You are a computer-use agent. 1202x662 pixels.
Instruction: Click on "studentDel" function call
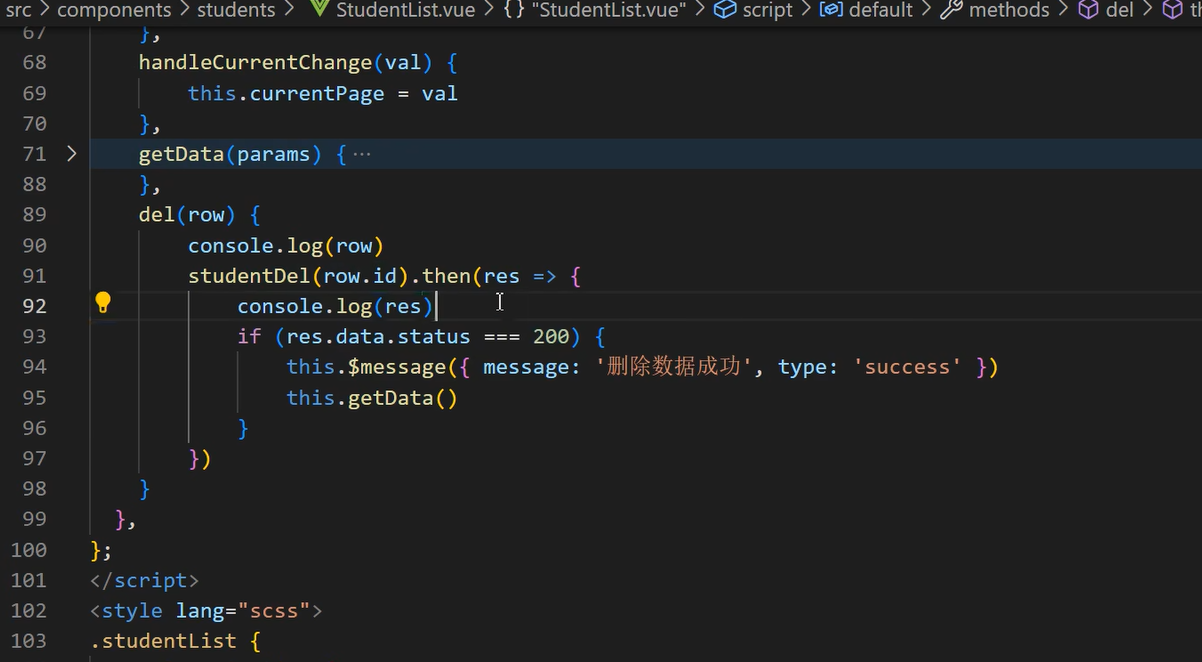[249, 275]
